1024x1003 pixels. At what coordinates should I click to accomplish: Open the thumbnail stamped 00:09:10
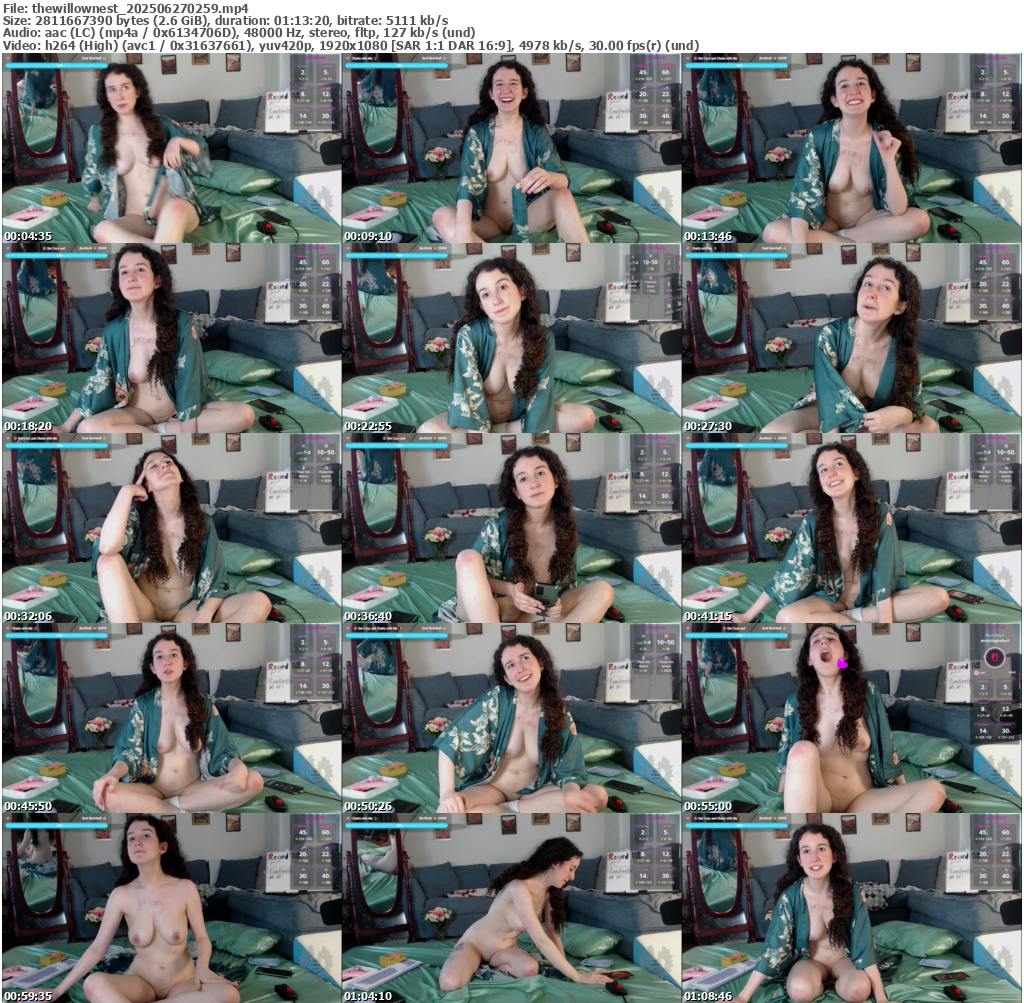pyautogui.click(x=511, y=148)
